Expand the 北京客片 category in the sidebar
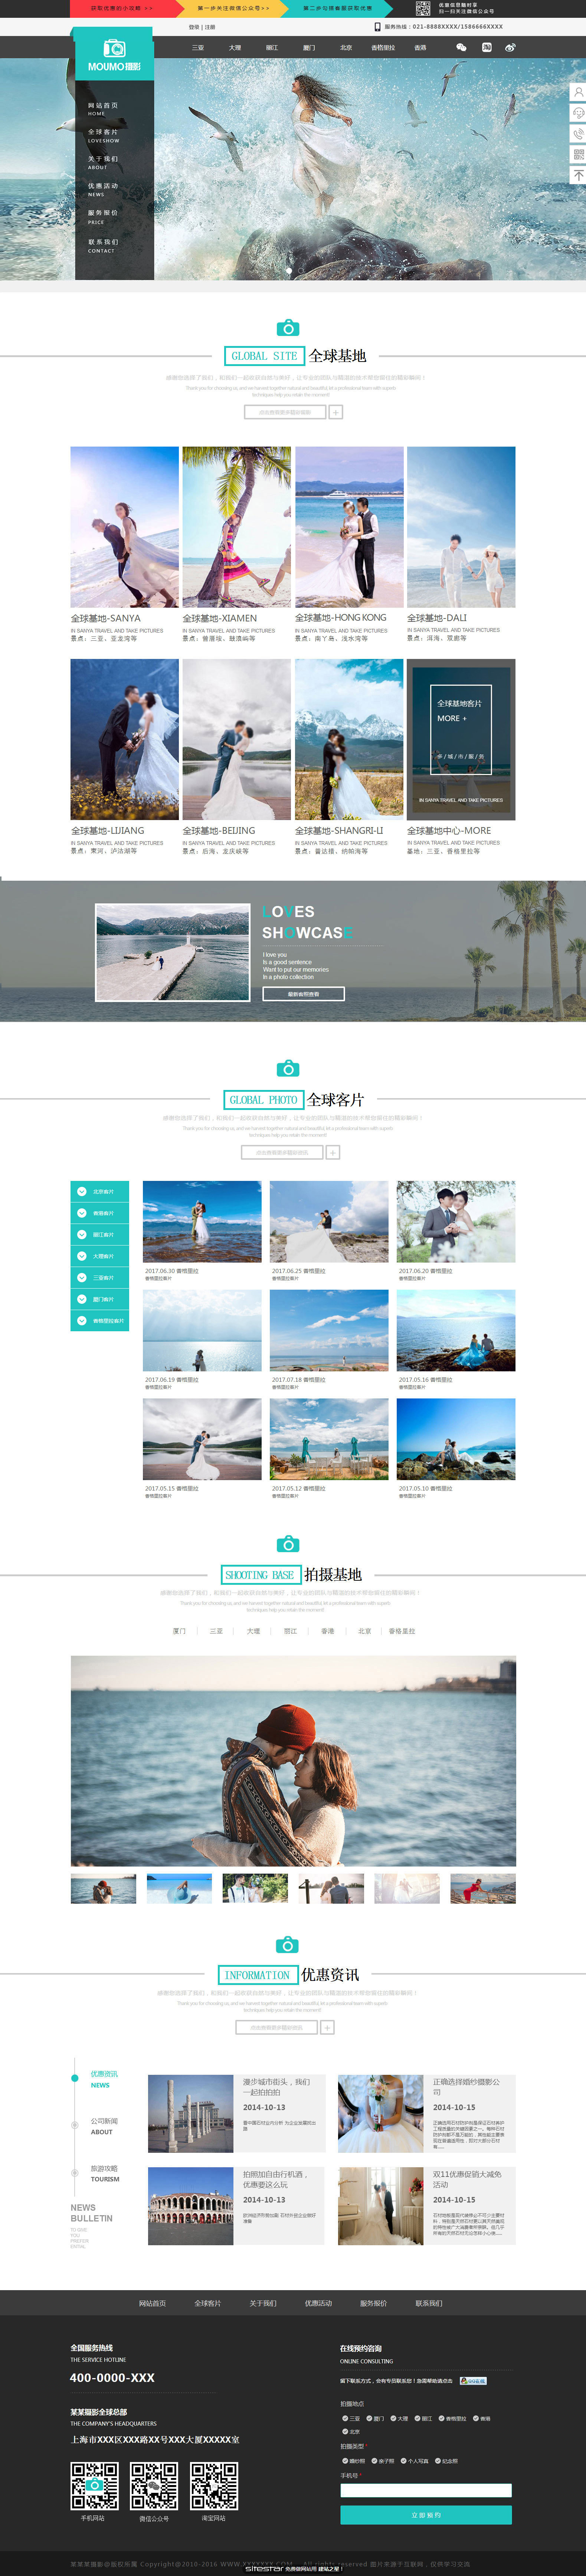This screenshot has height=2576, width=586. [99, 1192]
